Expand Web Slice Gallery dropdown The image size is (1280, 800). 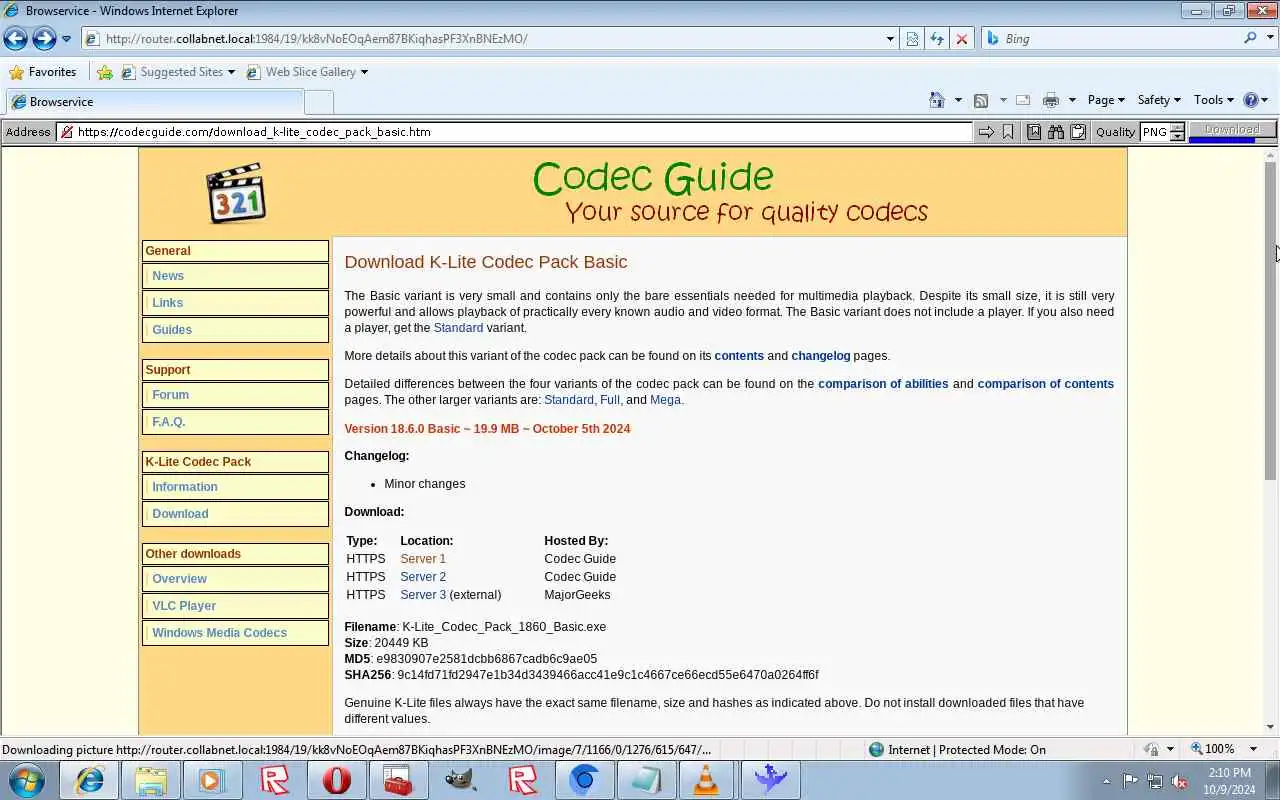[364, 72]
